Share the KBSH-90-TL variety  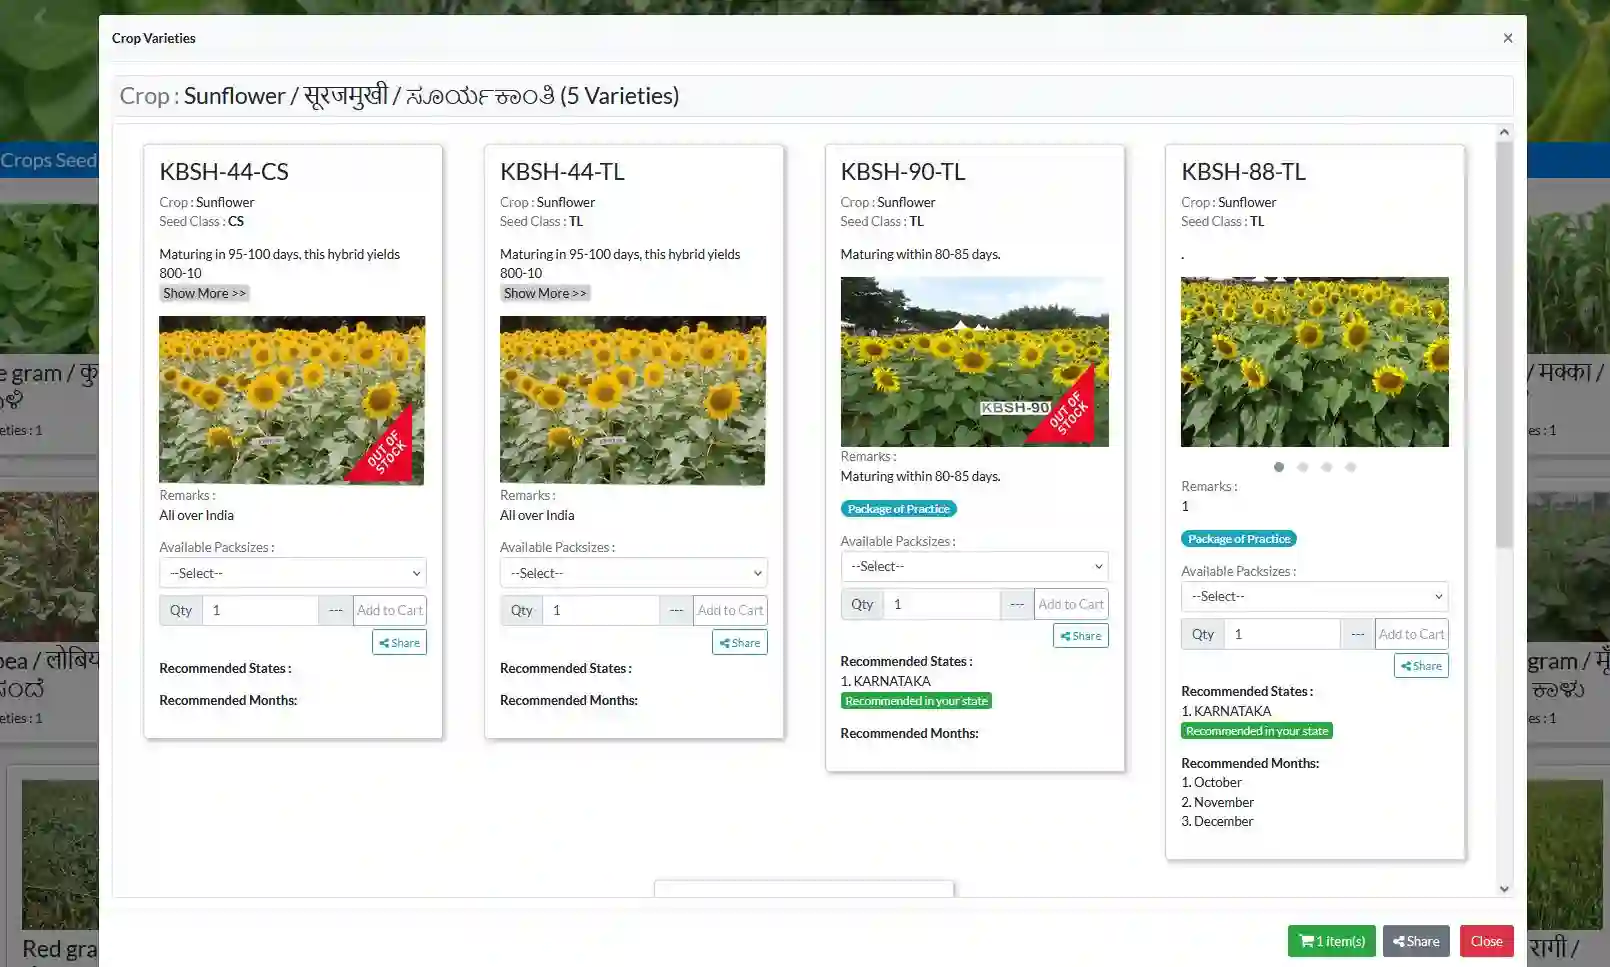(1080, 635)
